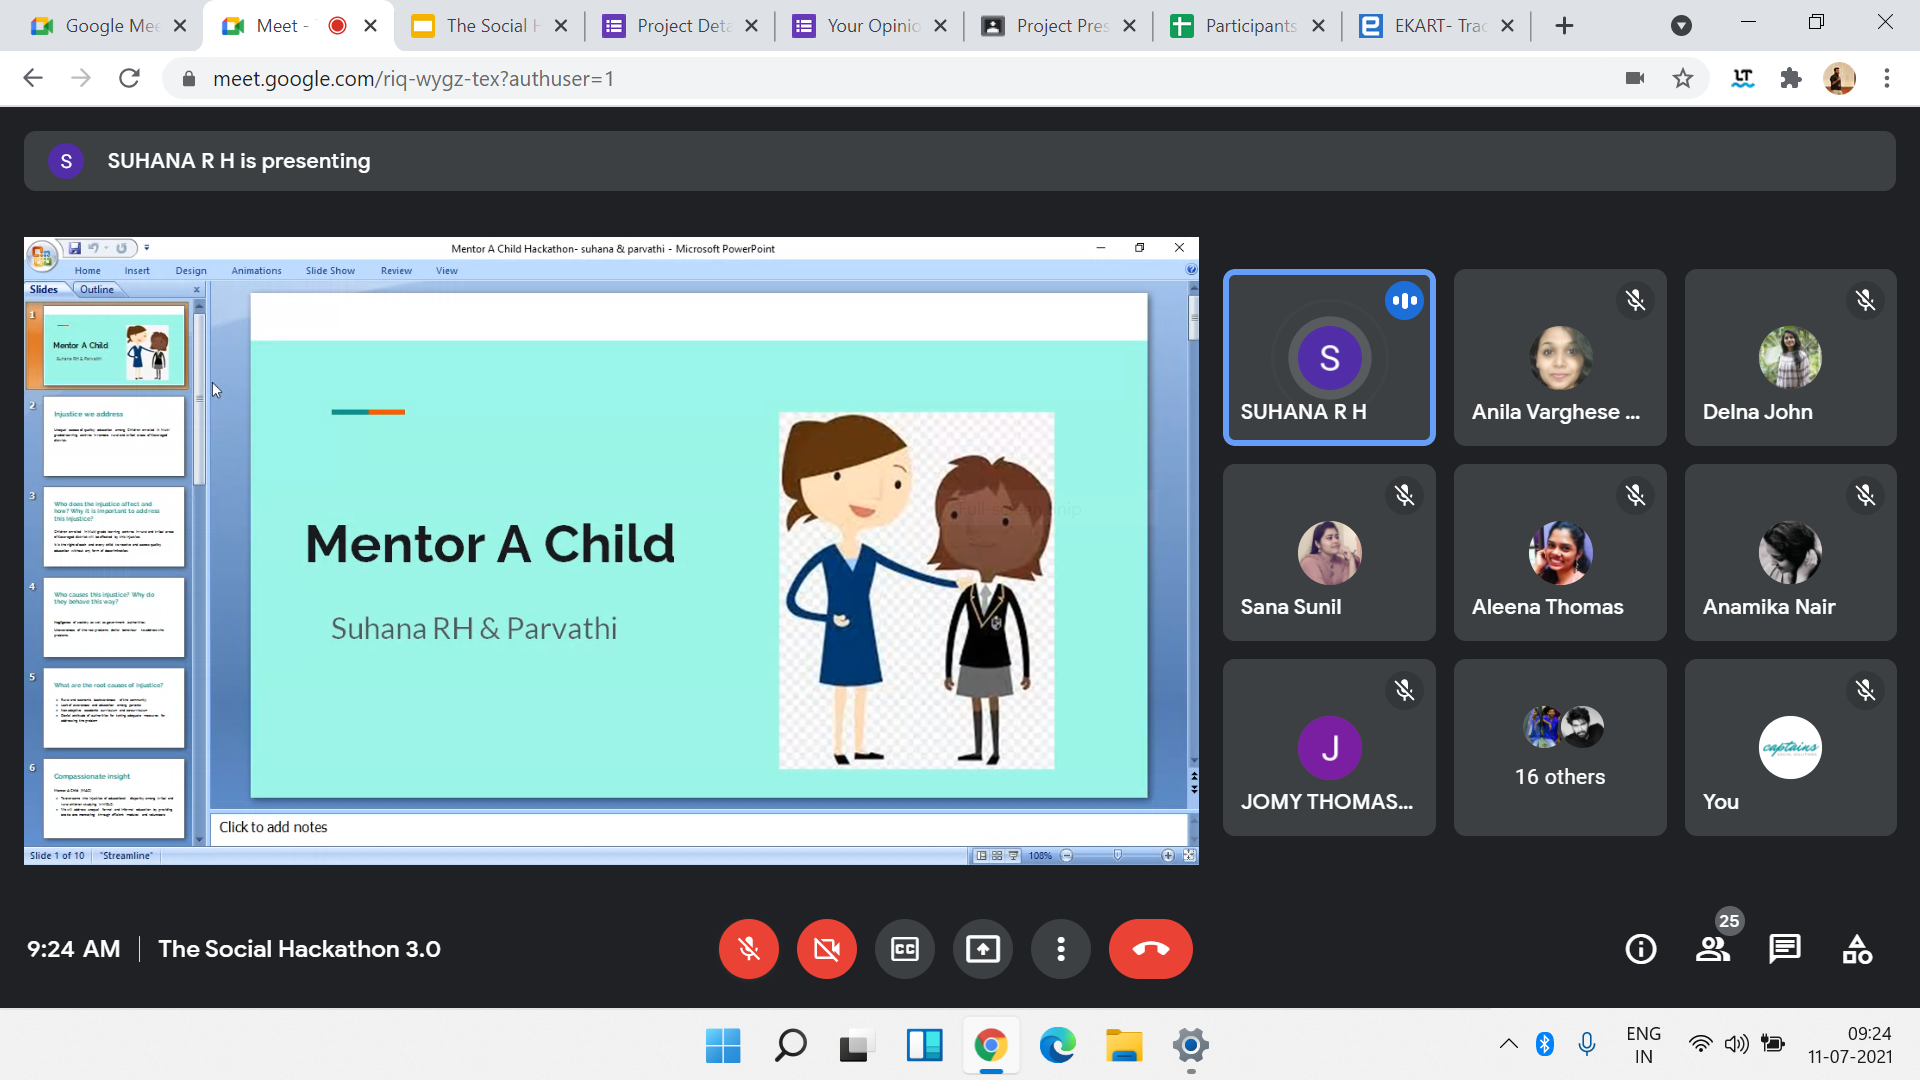
Task: Select the Anamika Nair participant tile
Action: (1789, 552)
